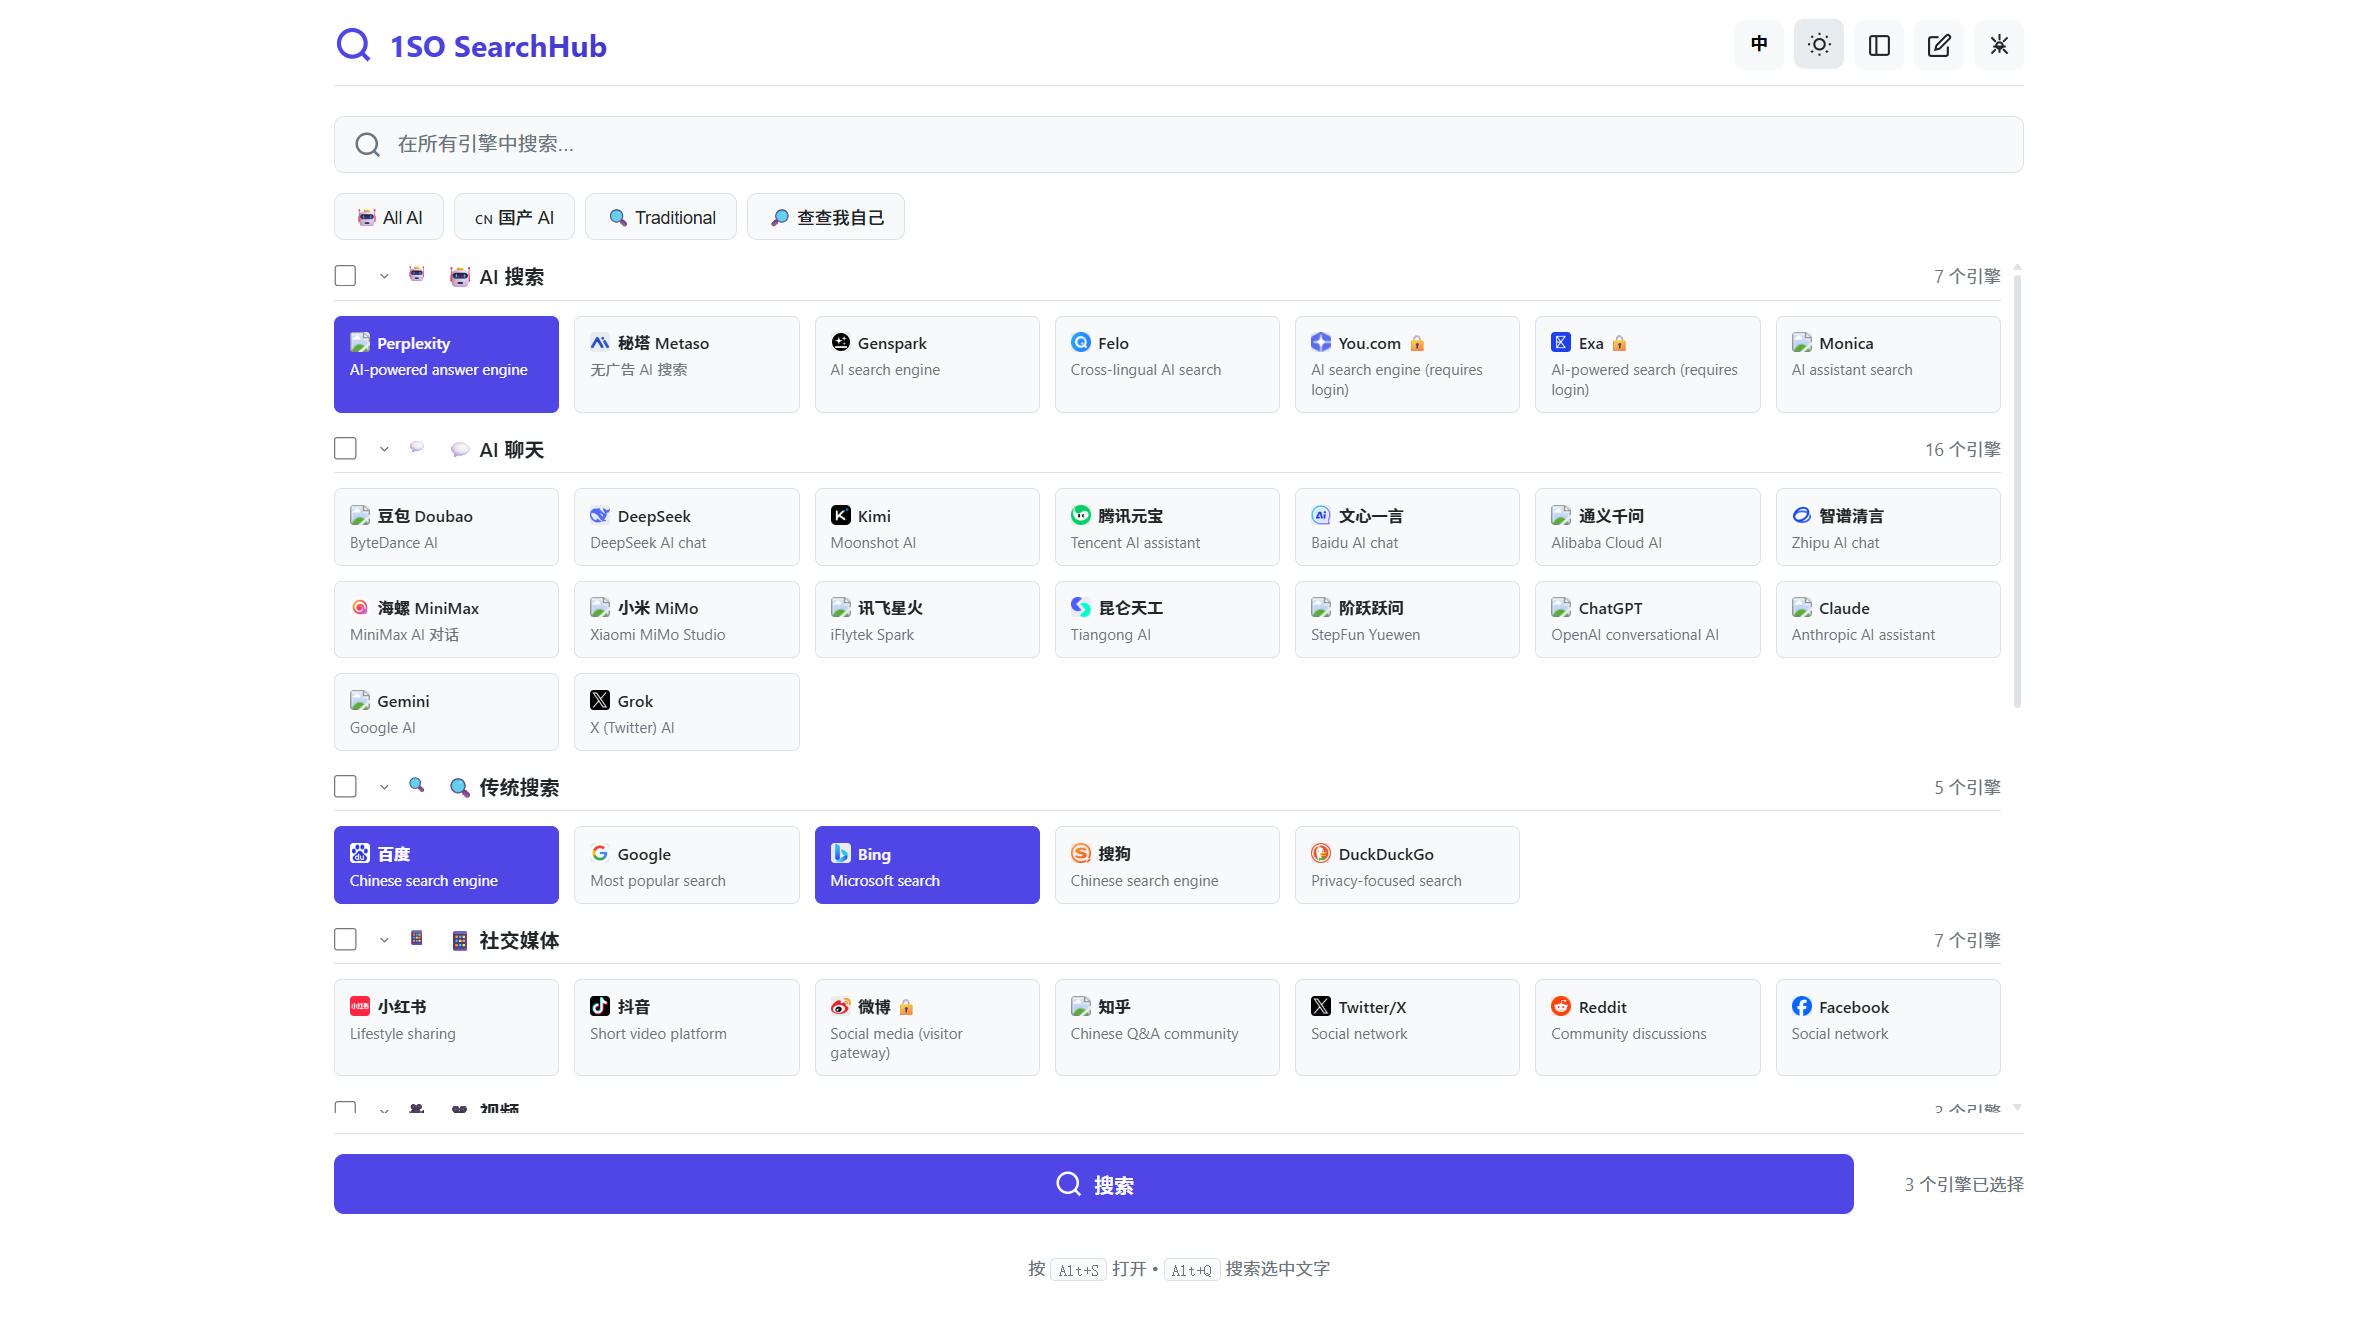
Task: Apply the 查查我自己 preset filter
Action: point(826,217)
